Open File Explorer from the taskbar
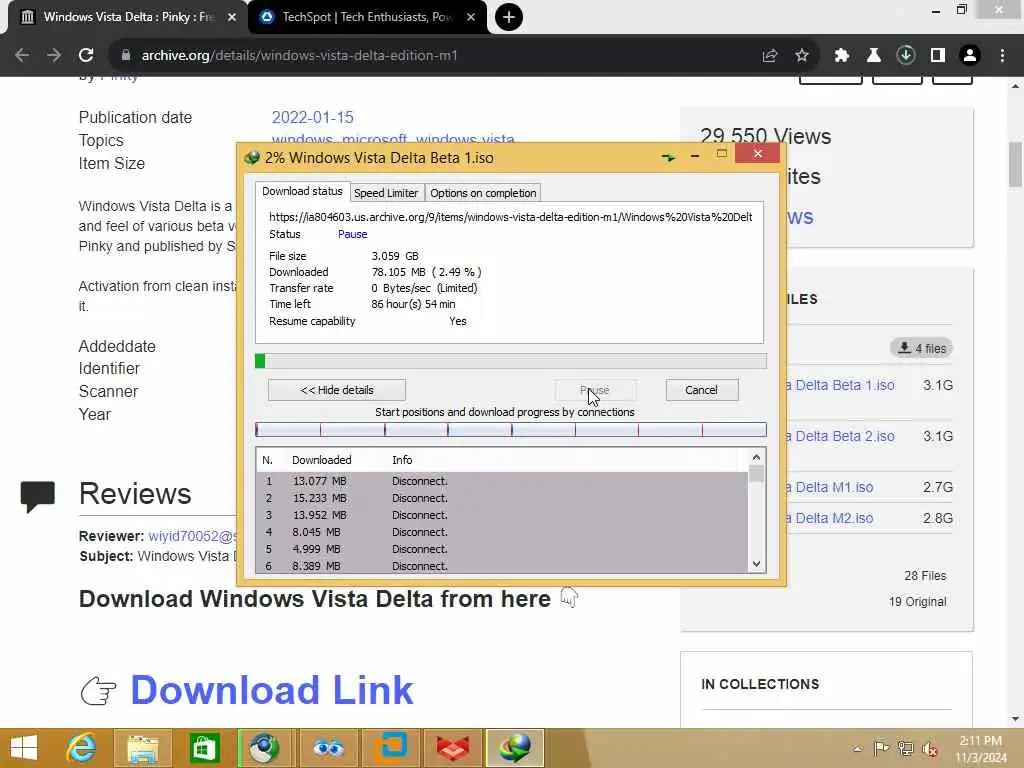Viewport: 1024px width, 768px height. [143, 748]
